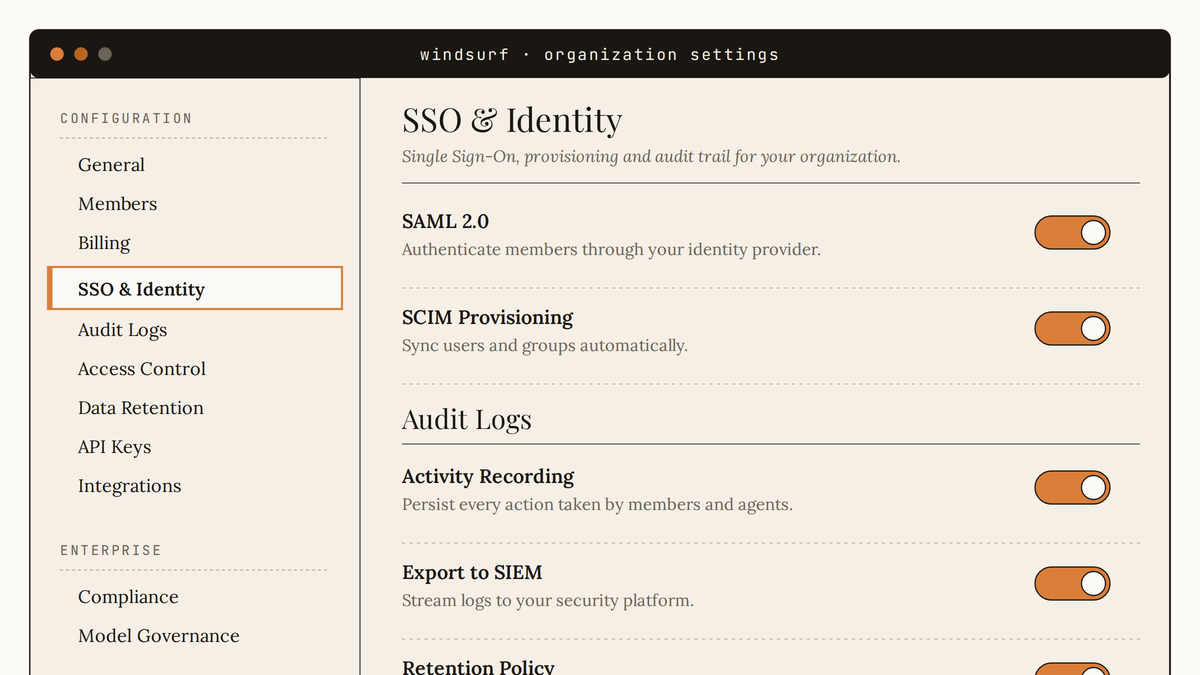Screen dimensions: 1200x675
Task: Toggle the Retention Policy switch
Action: click(1072, 668)
